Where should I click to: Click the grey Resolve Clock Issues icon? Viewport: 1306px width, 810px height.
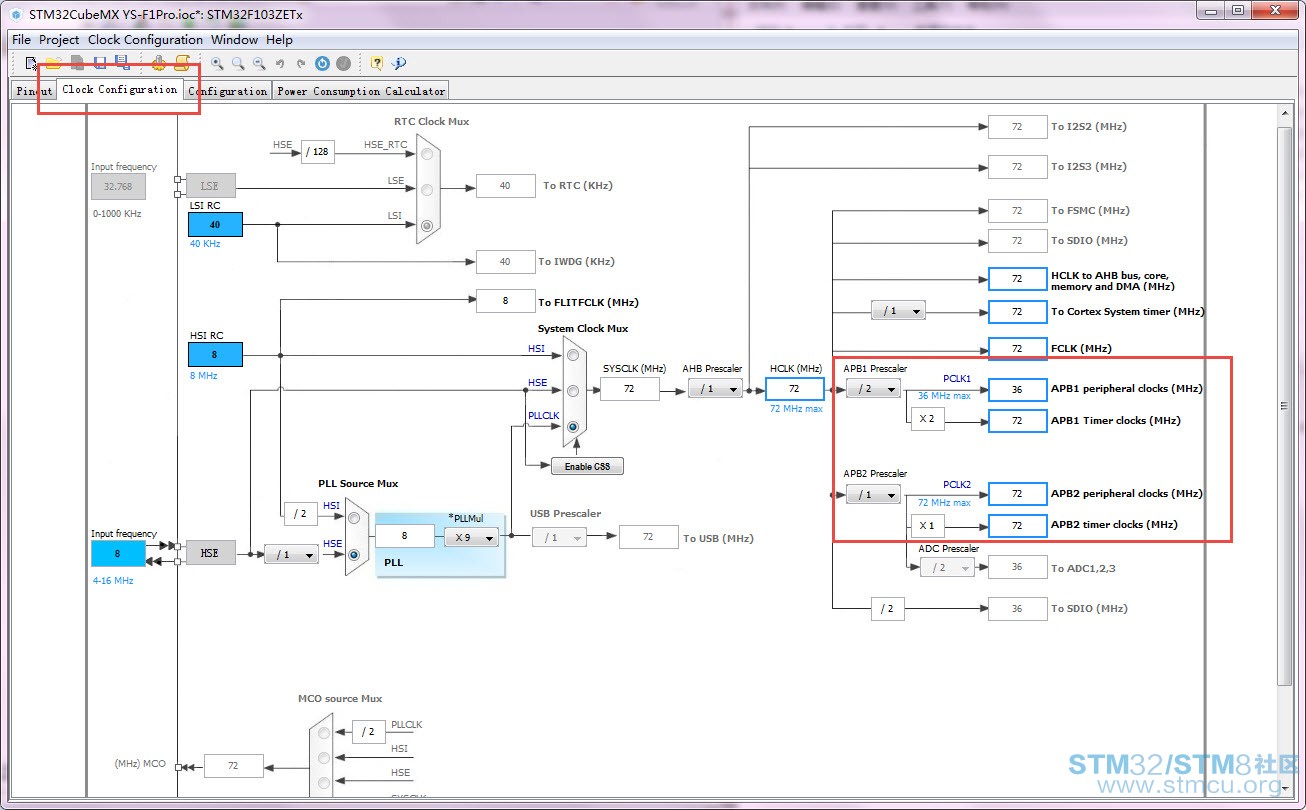click(344, 63)
